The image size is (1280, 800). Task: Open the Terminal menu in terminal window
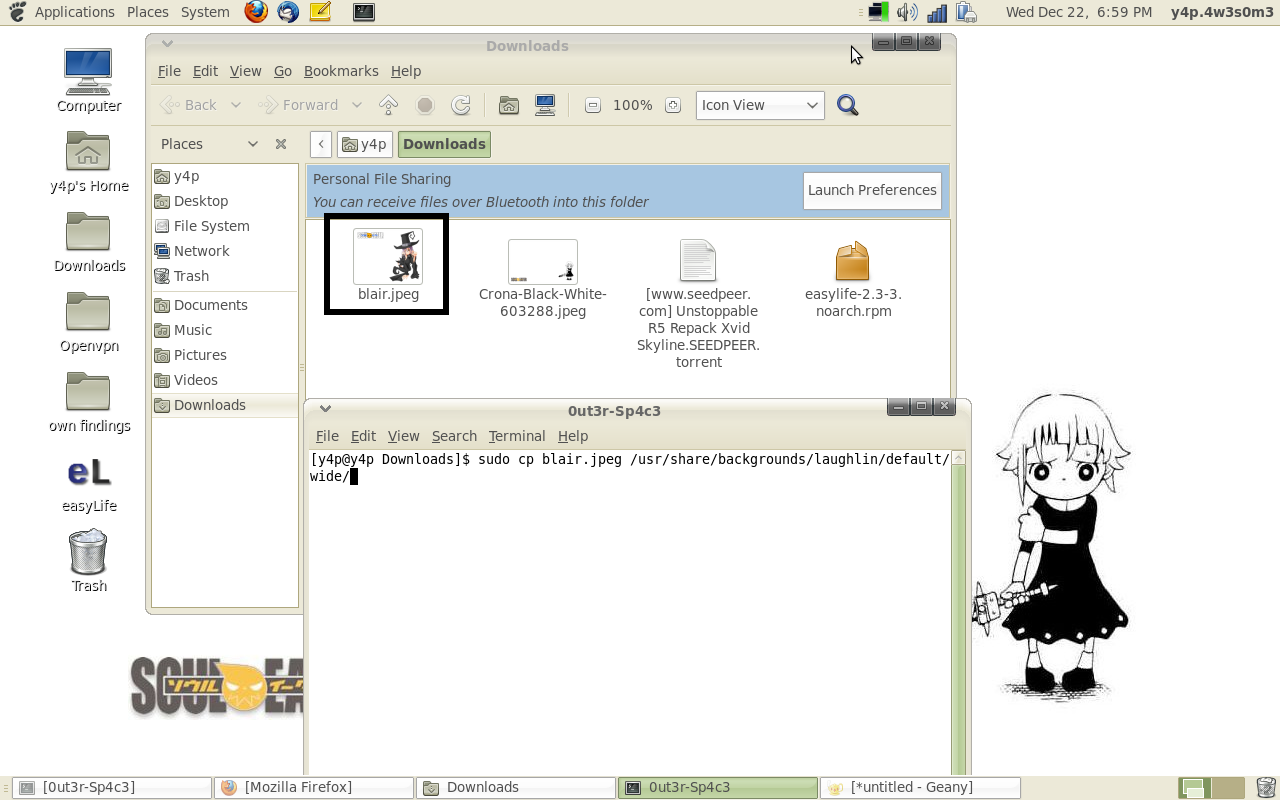point(517,436)
